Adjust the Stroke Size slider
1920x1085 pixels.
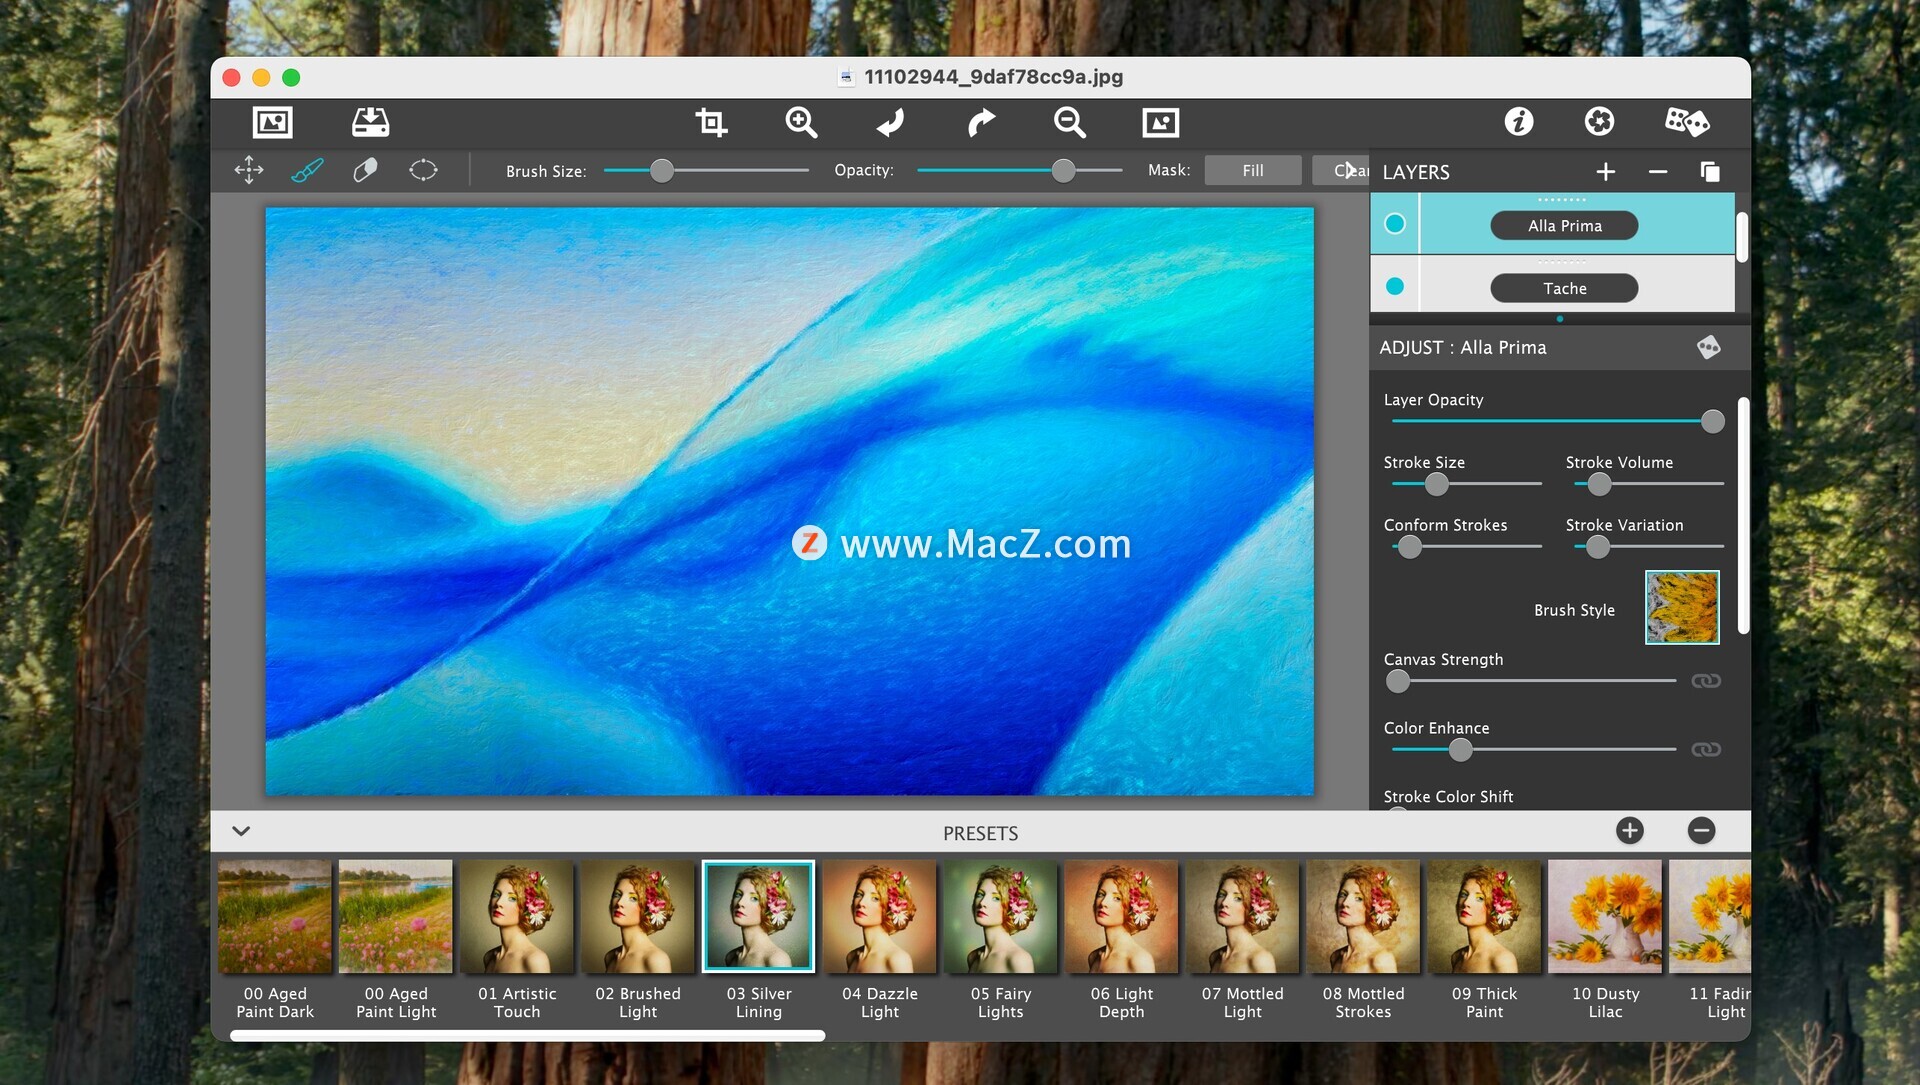[x=1466, y=484]
